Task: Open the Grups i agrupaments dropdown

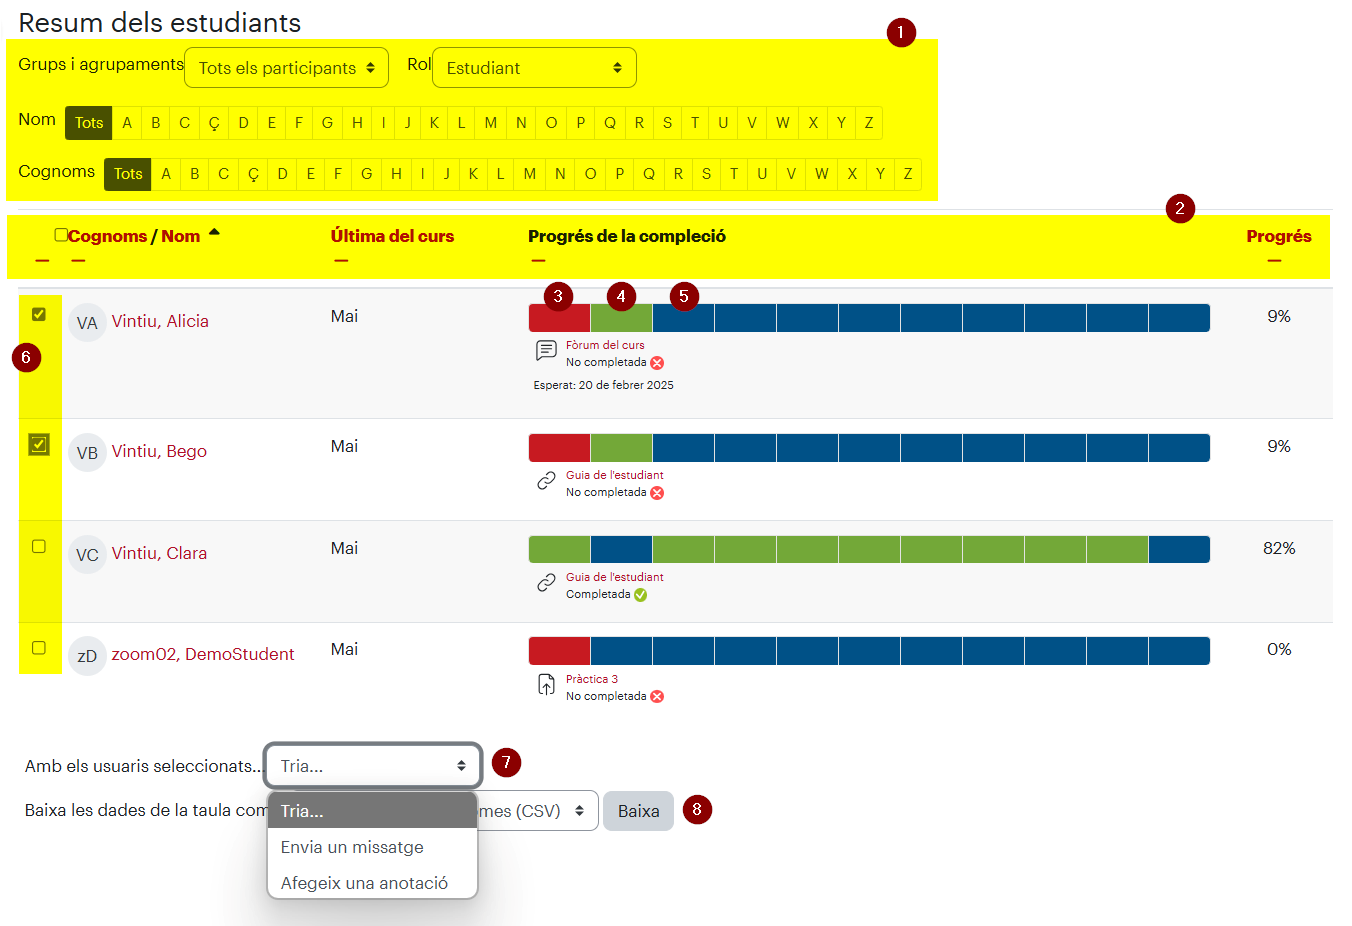Action: tap(287, 68)
